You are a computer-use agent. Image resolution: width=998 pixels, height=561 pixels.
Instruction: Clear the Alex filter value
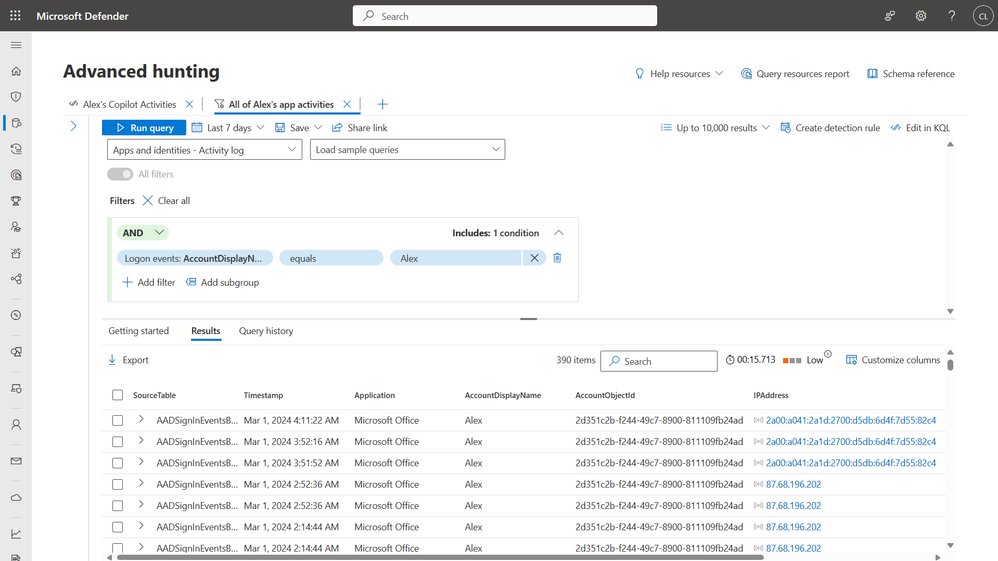tap(534, 258)
